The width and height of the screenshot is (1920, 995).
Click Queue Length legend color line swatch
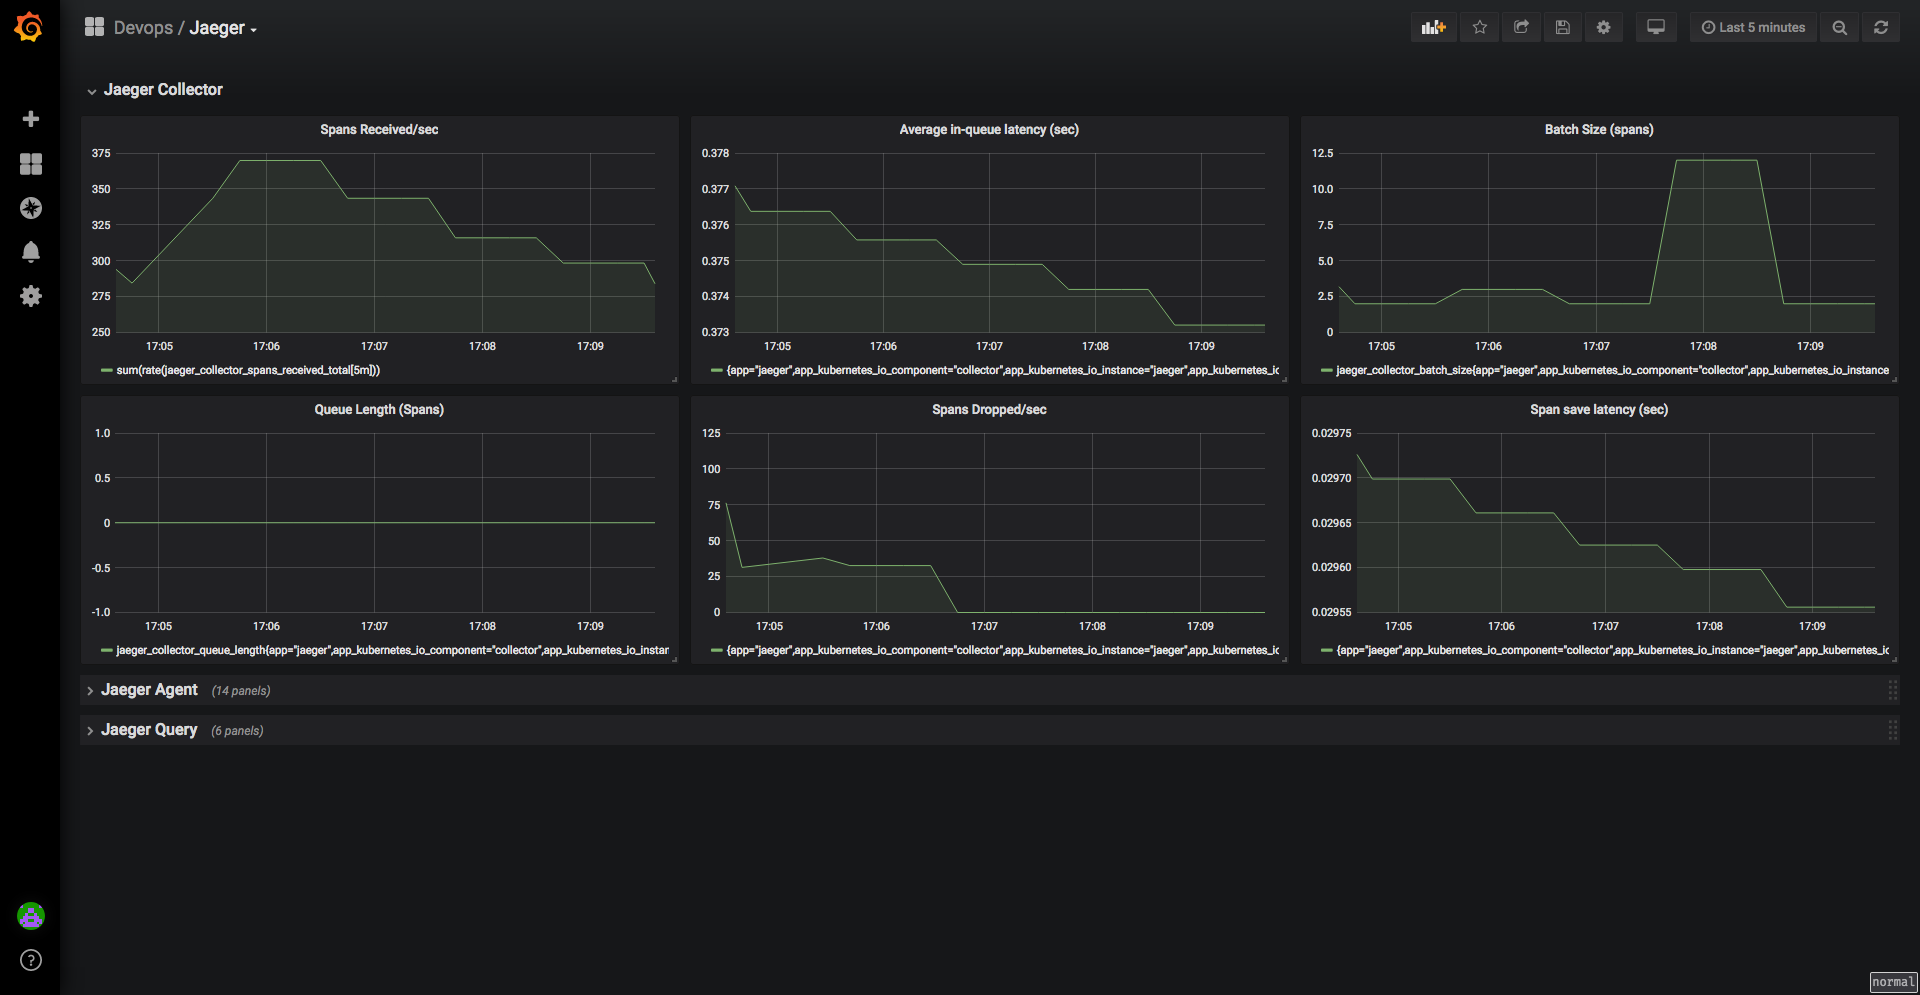(x=106, y=651)
